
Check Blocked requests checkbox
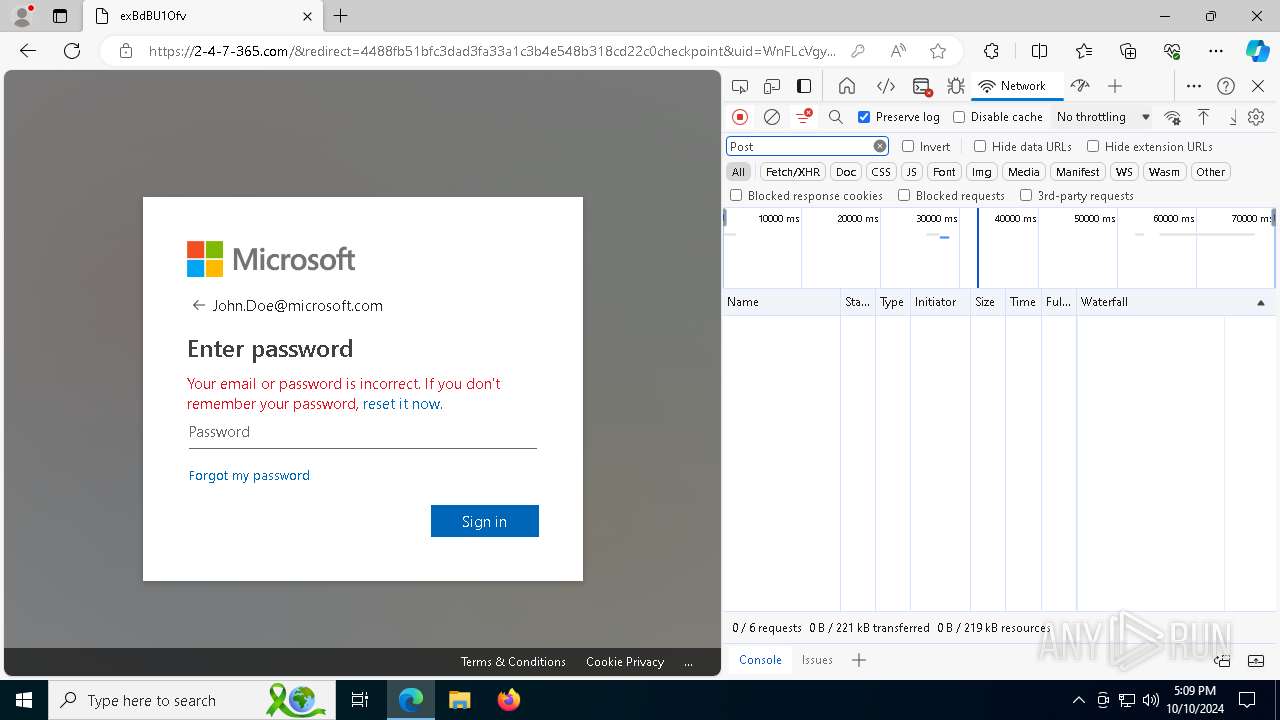(x=904, y=196)
